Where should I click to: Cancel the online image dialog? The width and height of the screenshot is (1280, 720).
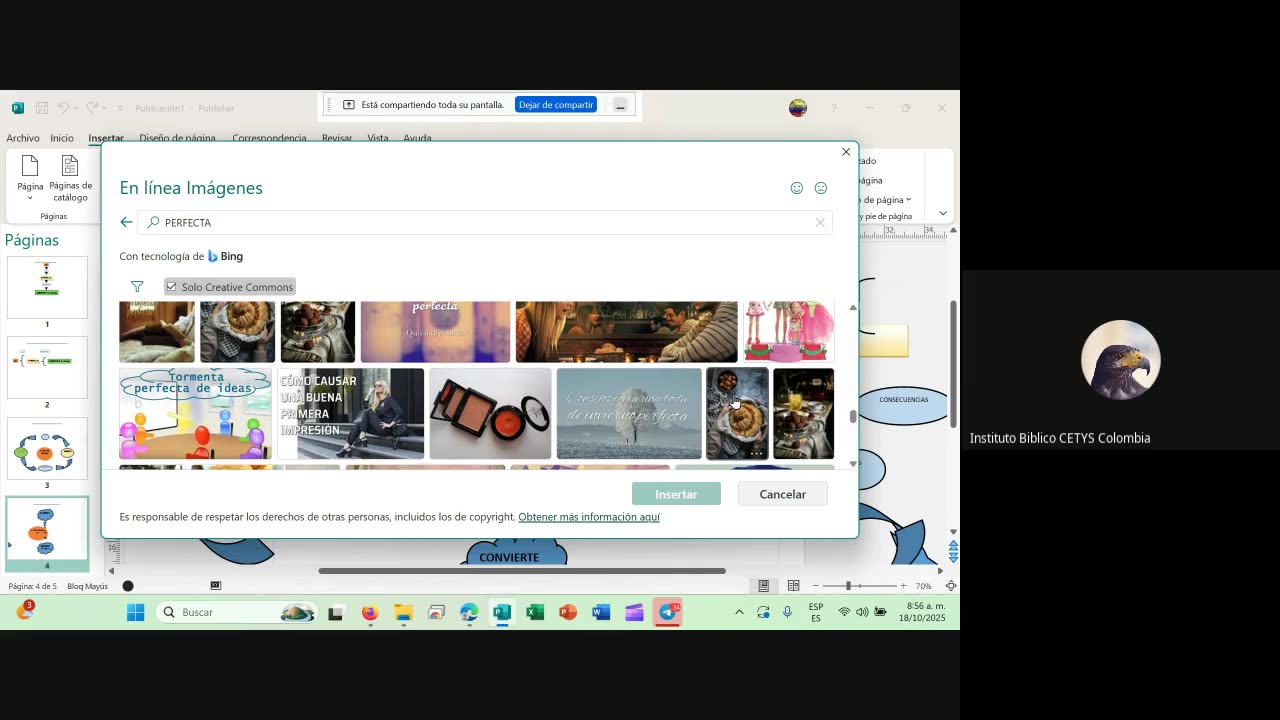click(782, 494)
